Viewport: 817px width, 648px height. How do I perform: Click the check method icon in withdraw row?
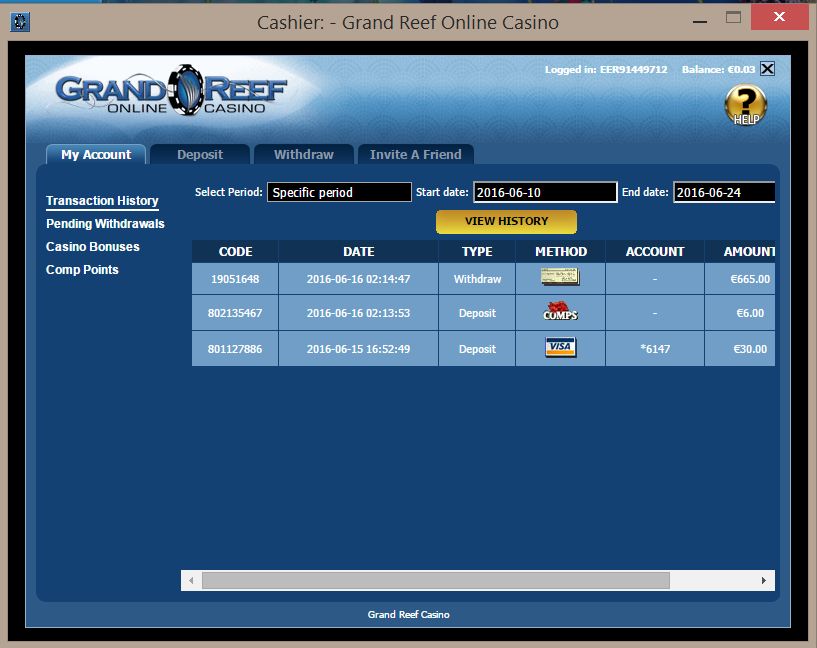click(x=560, y=277)
